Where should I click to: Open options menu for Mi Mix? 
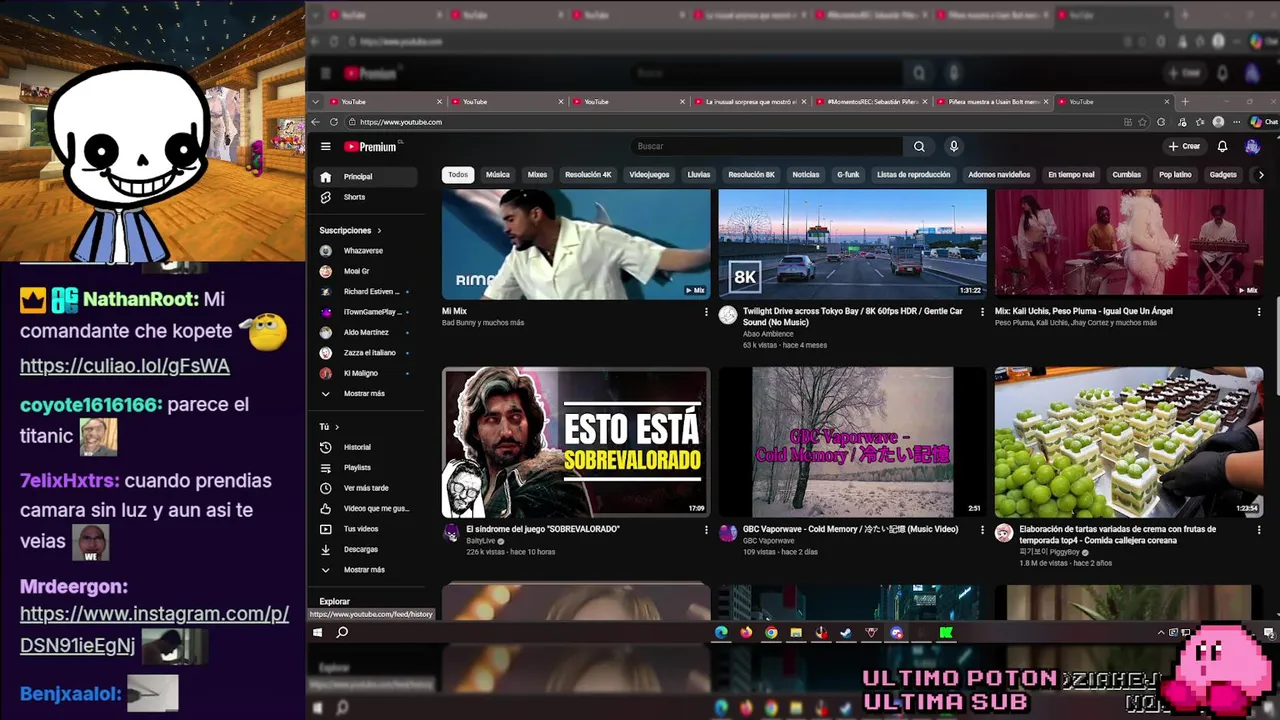pos(706,311)
